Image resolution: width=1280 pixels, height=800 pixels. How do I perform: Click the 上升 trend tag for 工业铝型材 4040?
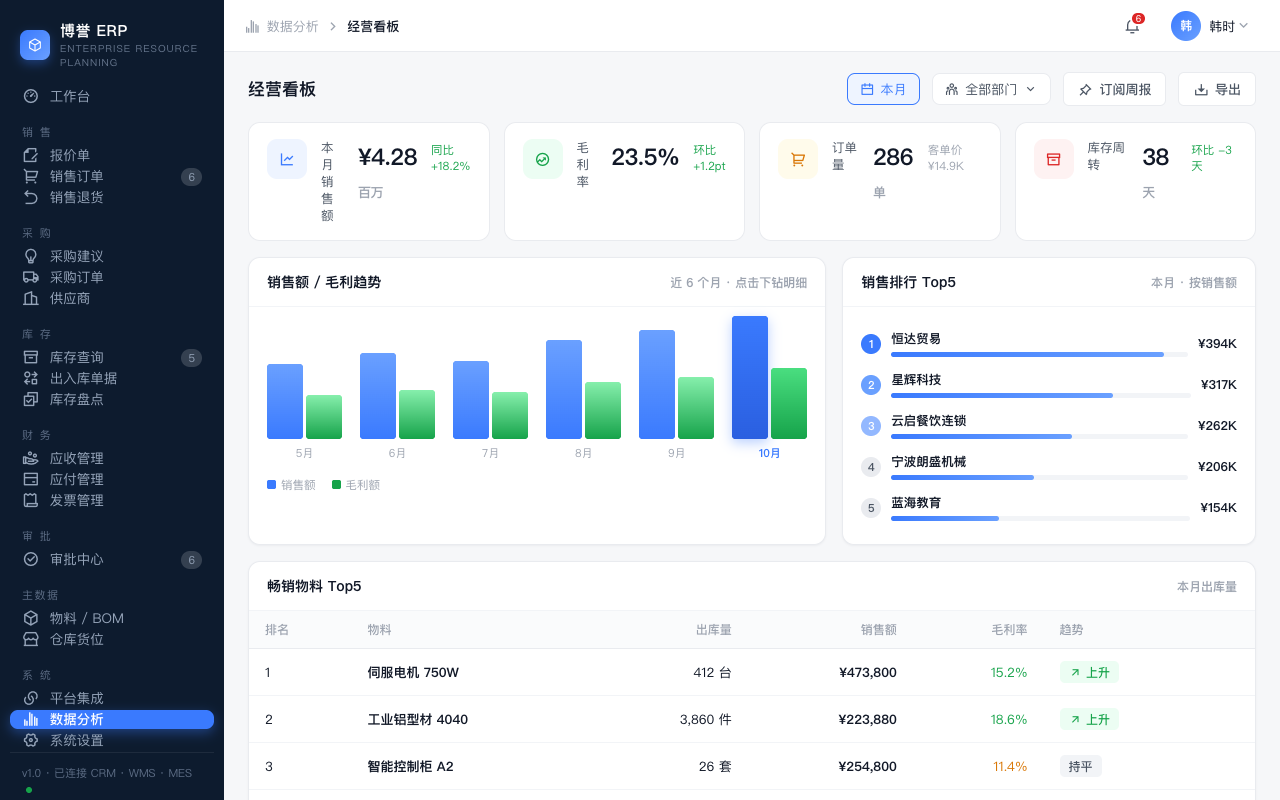point(1089,719)
